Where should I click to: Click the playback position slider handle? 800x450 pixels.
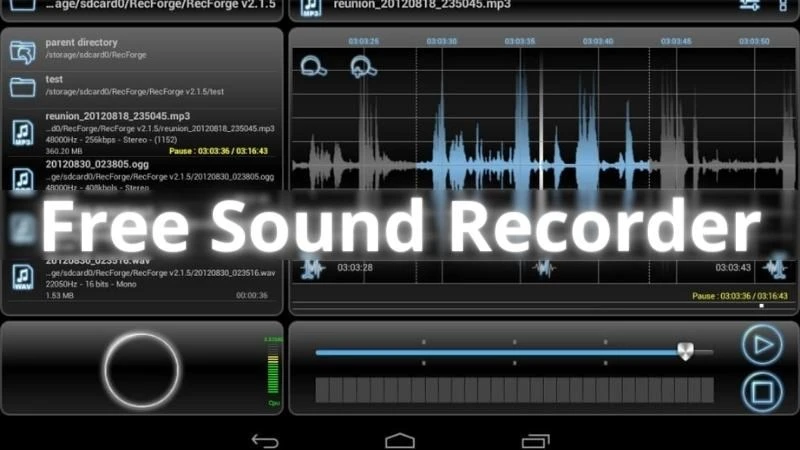coord(685,351)
